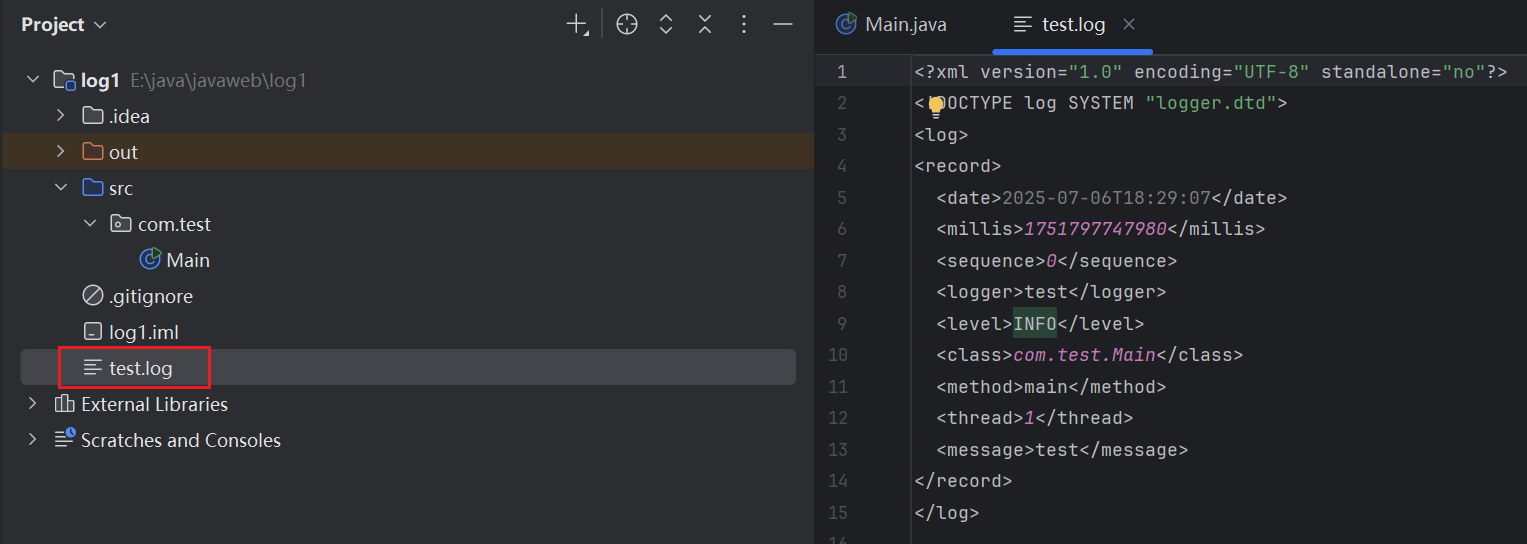Screen dimensions: 1527x544
Task: Click line number 9 in the gutter
Action: pos(841,323)
